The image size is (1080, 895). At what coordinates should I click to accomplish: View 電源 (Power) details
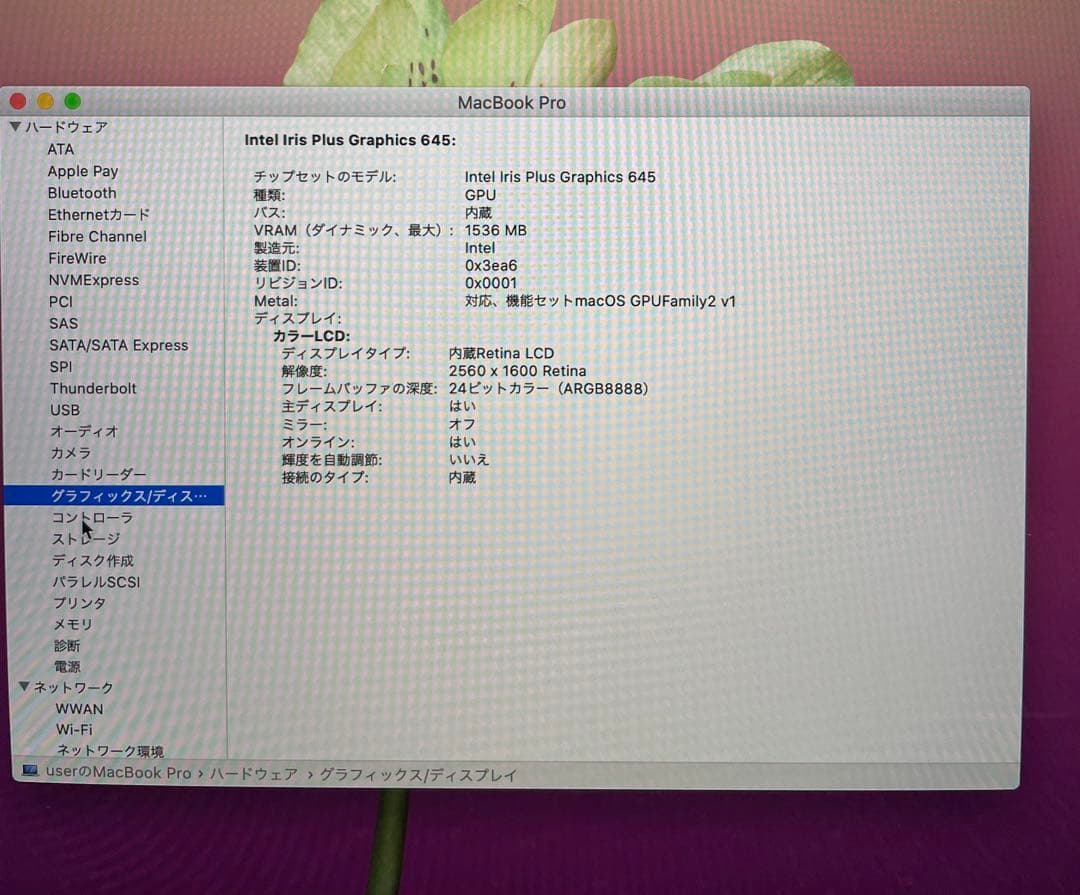pos(67,667)
